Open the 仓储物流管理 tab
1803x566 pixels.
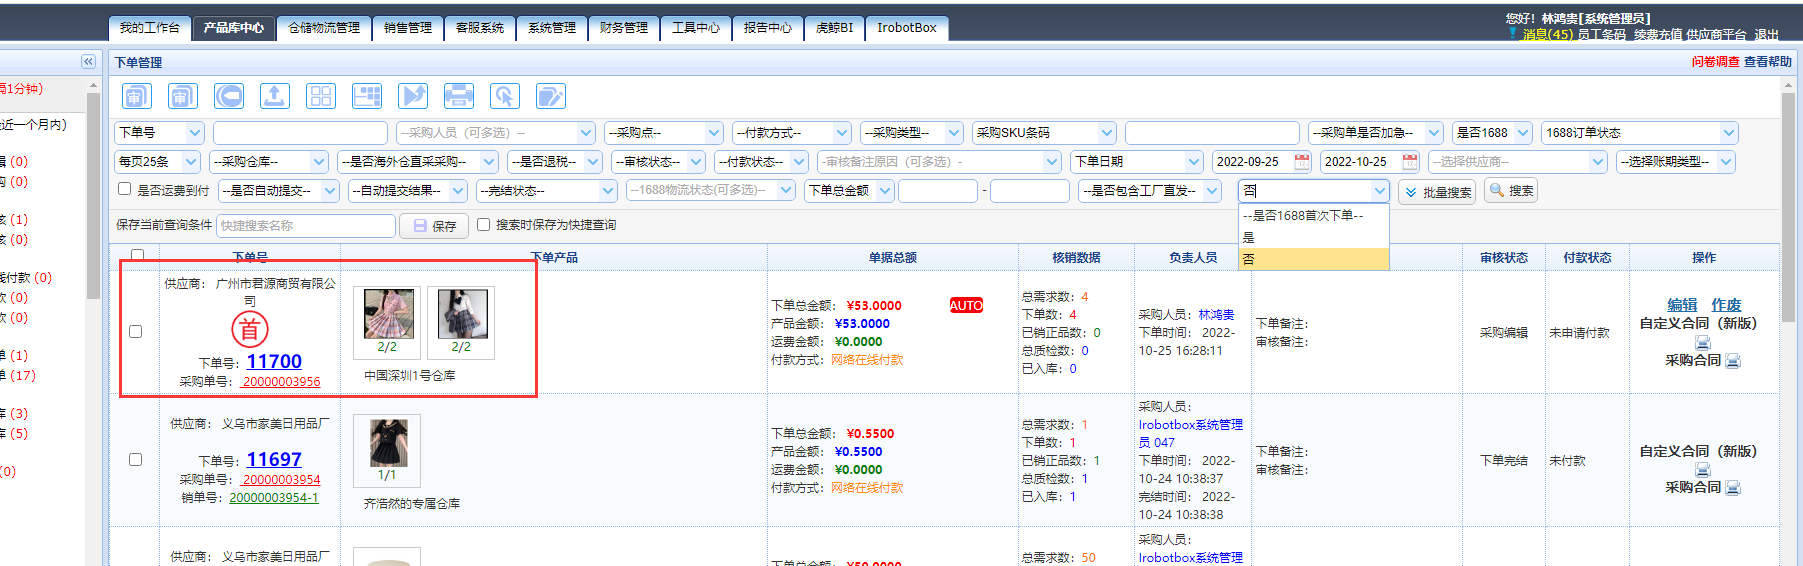[324, 28]
